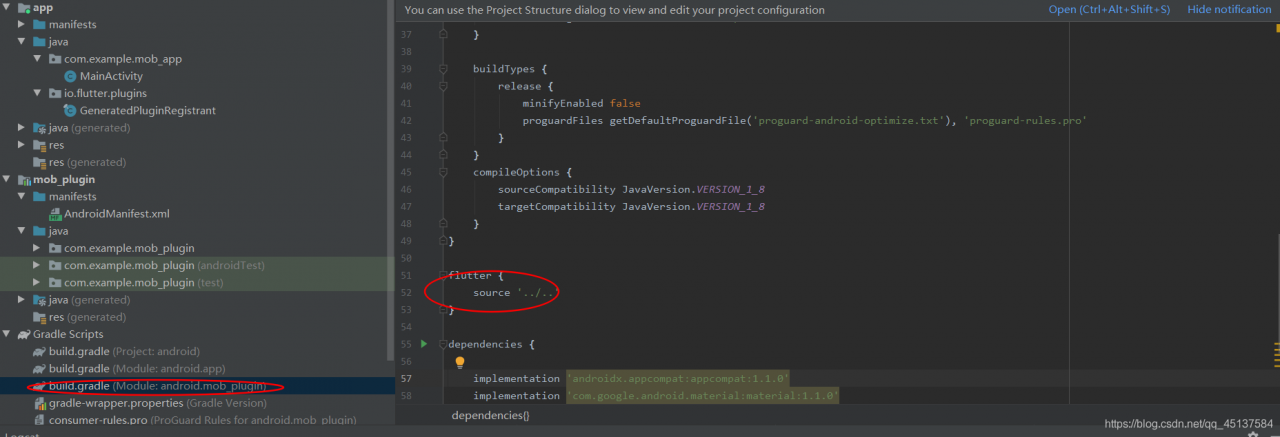Viewport: 1280px width, 437px height.
Task: Click the app res (generated) folder icon
Action: [39, 162]
